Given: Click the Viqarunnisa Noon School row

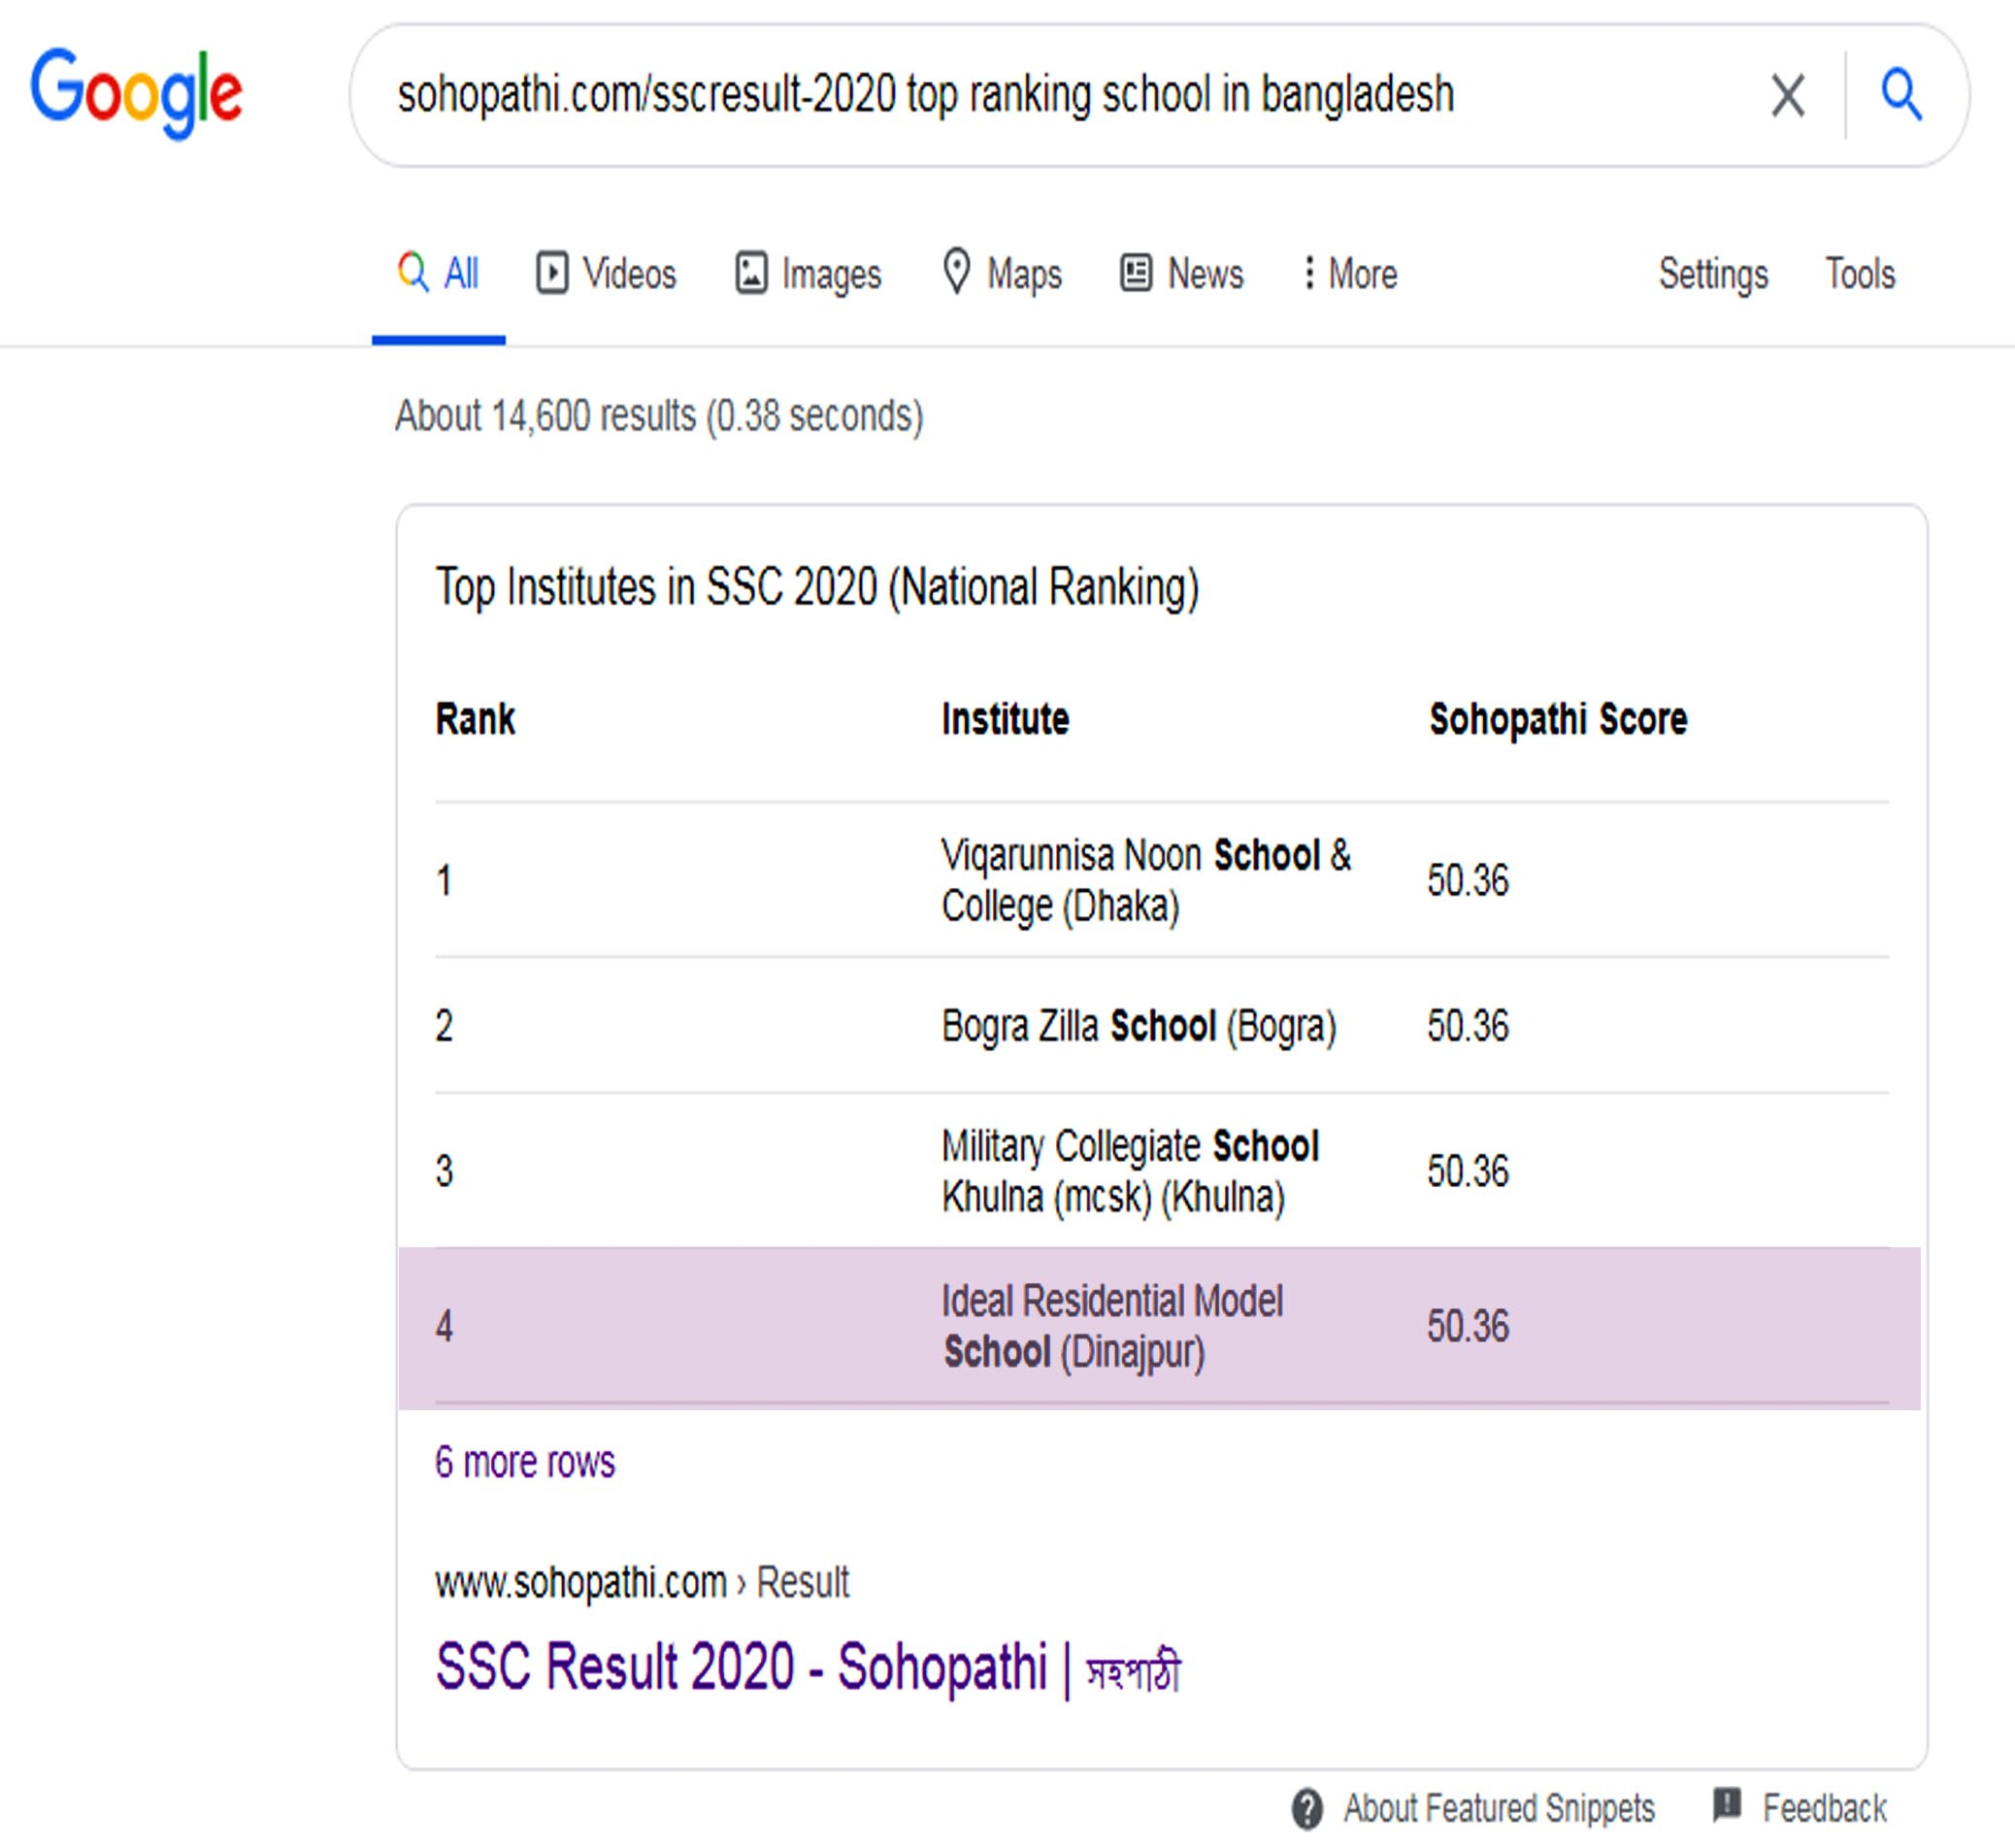Looking at the screenshot, I should [1144, 881].
